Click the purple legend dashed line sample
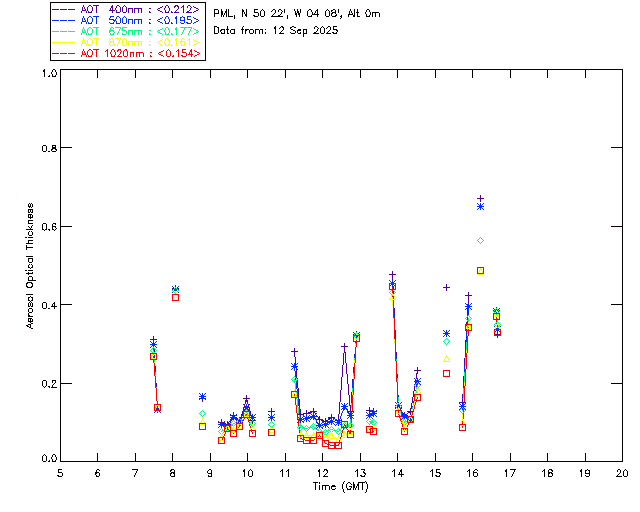 coord(64,9)
